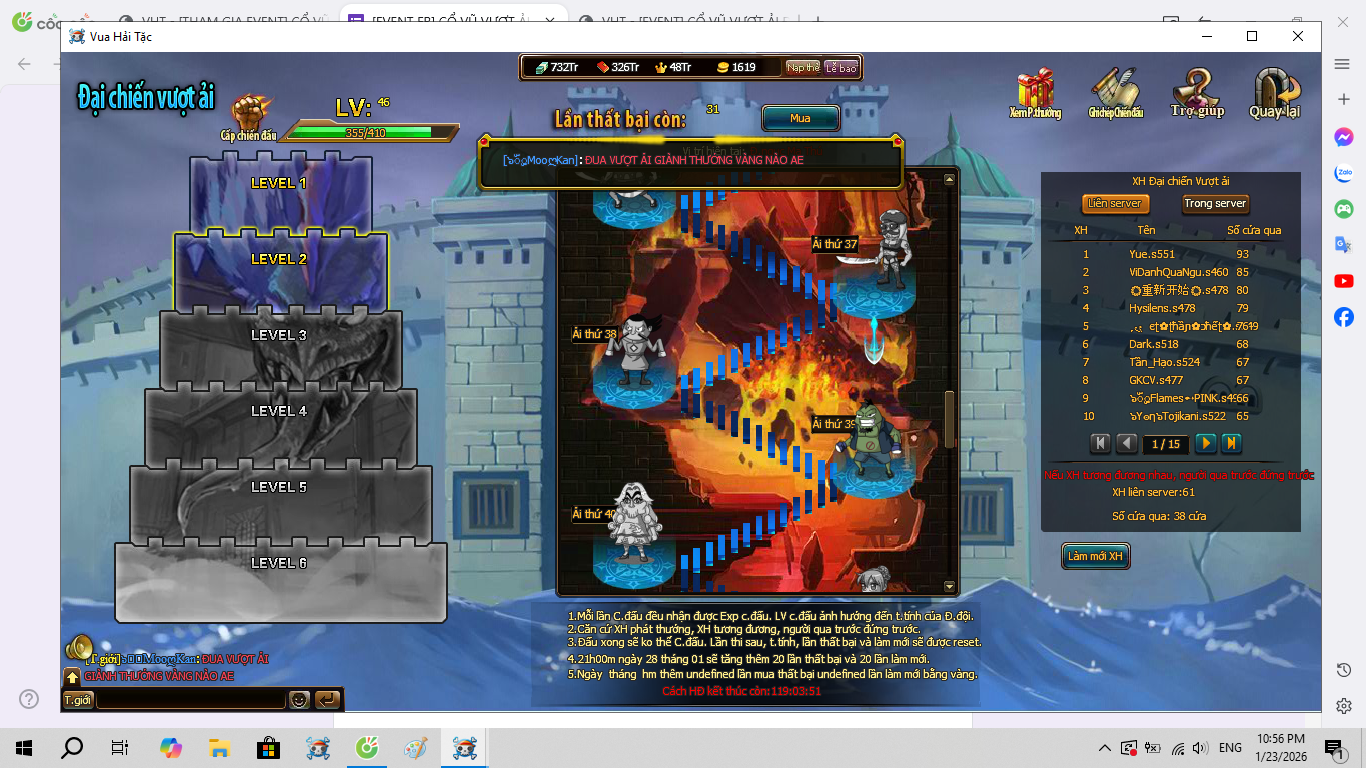Click the Mua button

tap(800, 118)
